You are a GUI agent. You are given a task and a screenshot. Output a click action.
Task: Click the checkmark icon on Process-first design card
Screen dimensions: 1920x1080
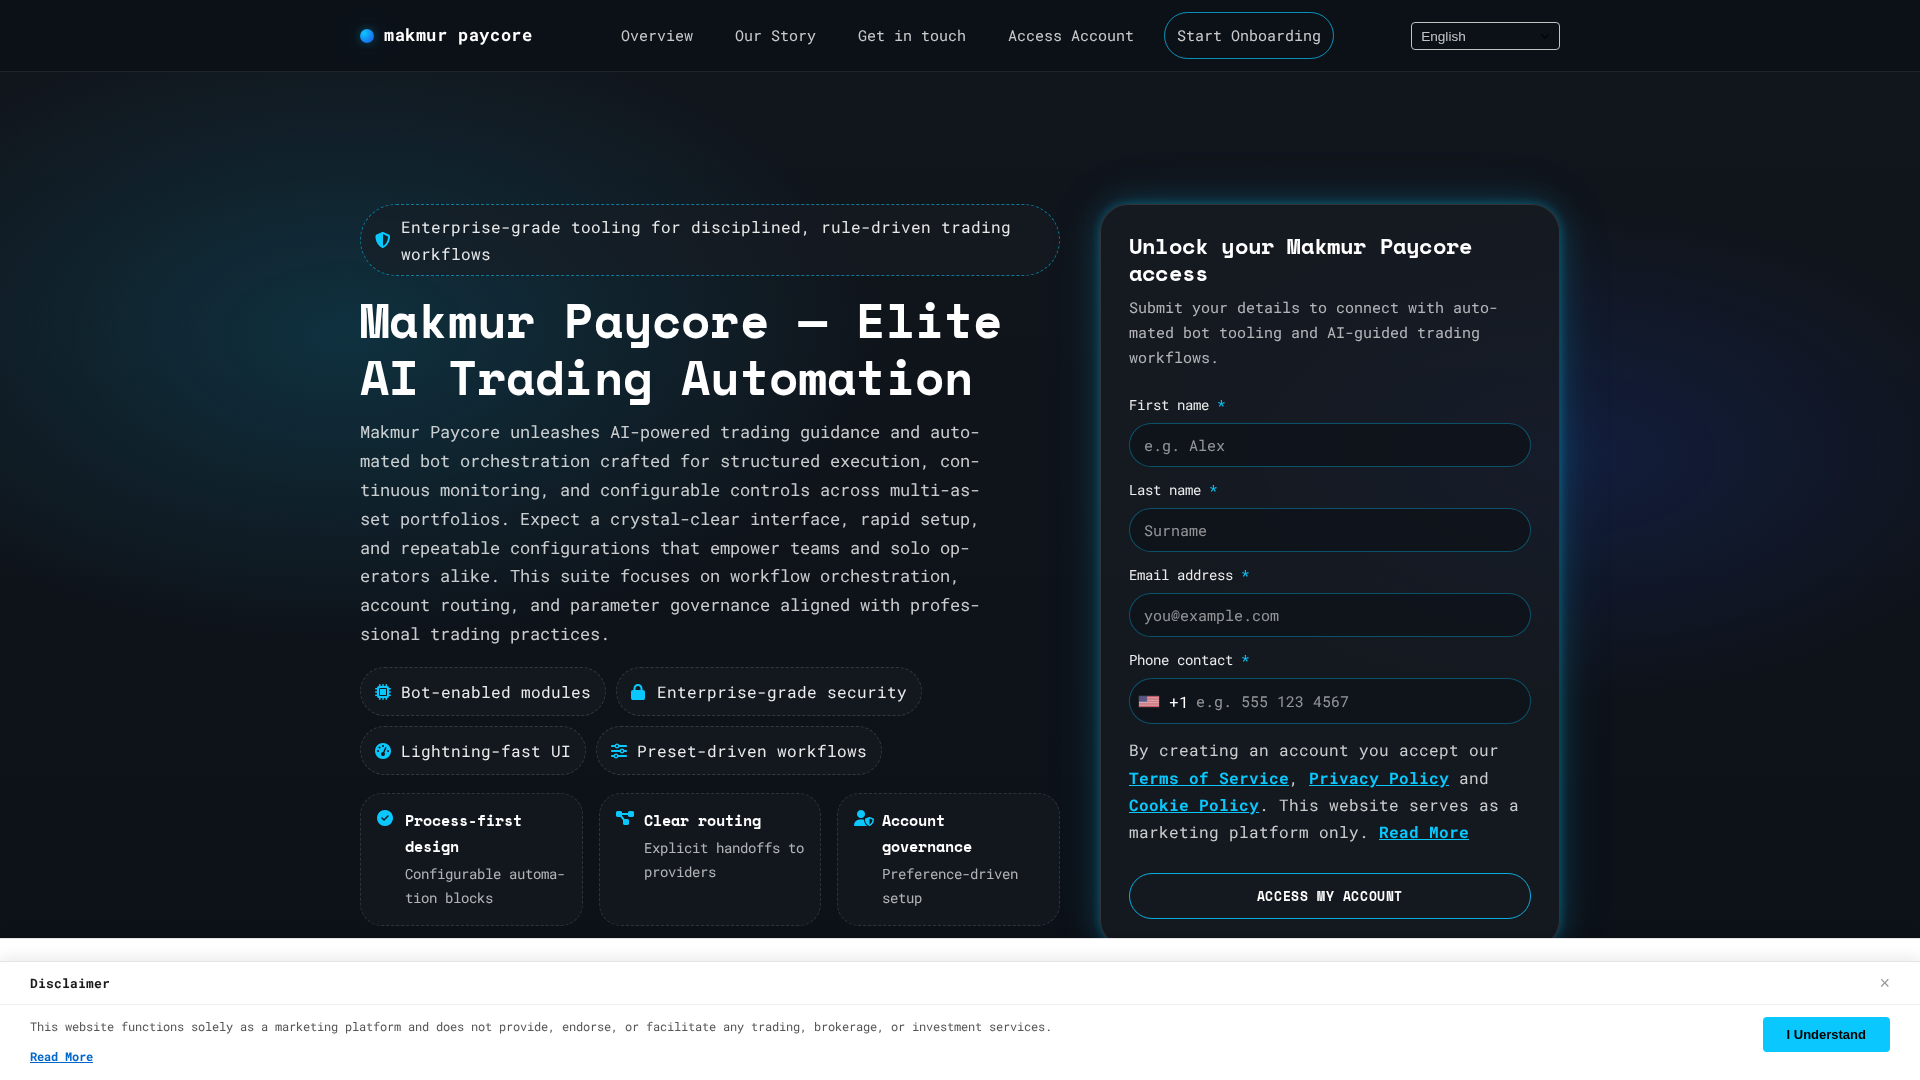coord(385,818)
